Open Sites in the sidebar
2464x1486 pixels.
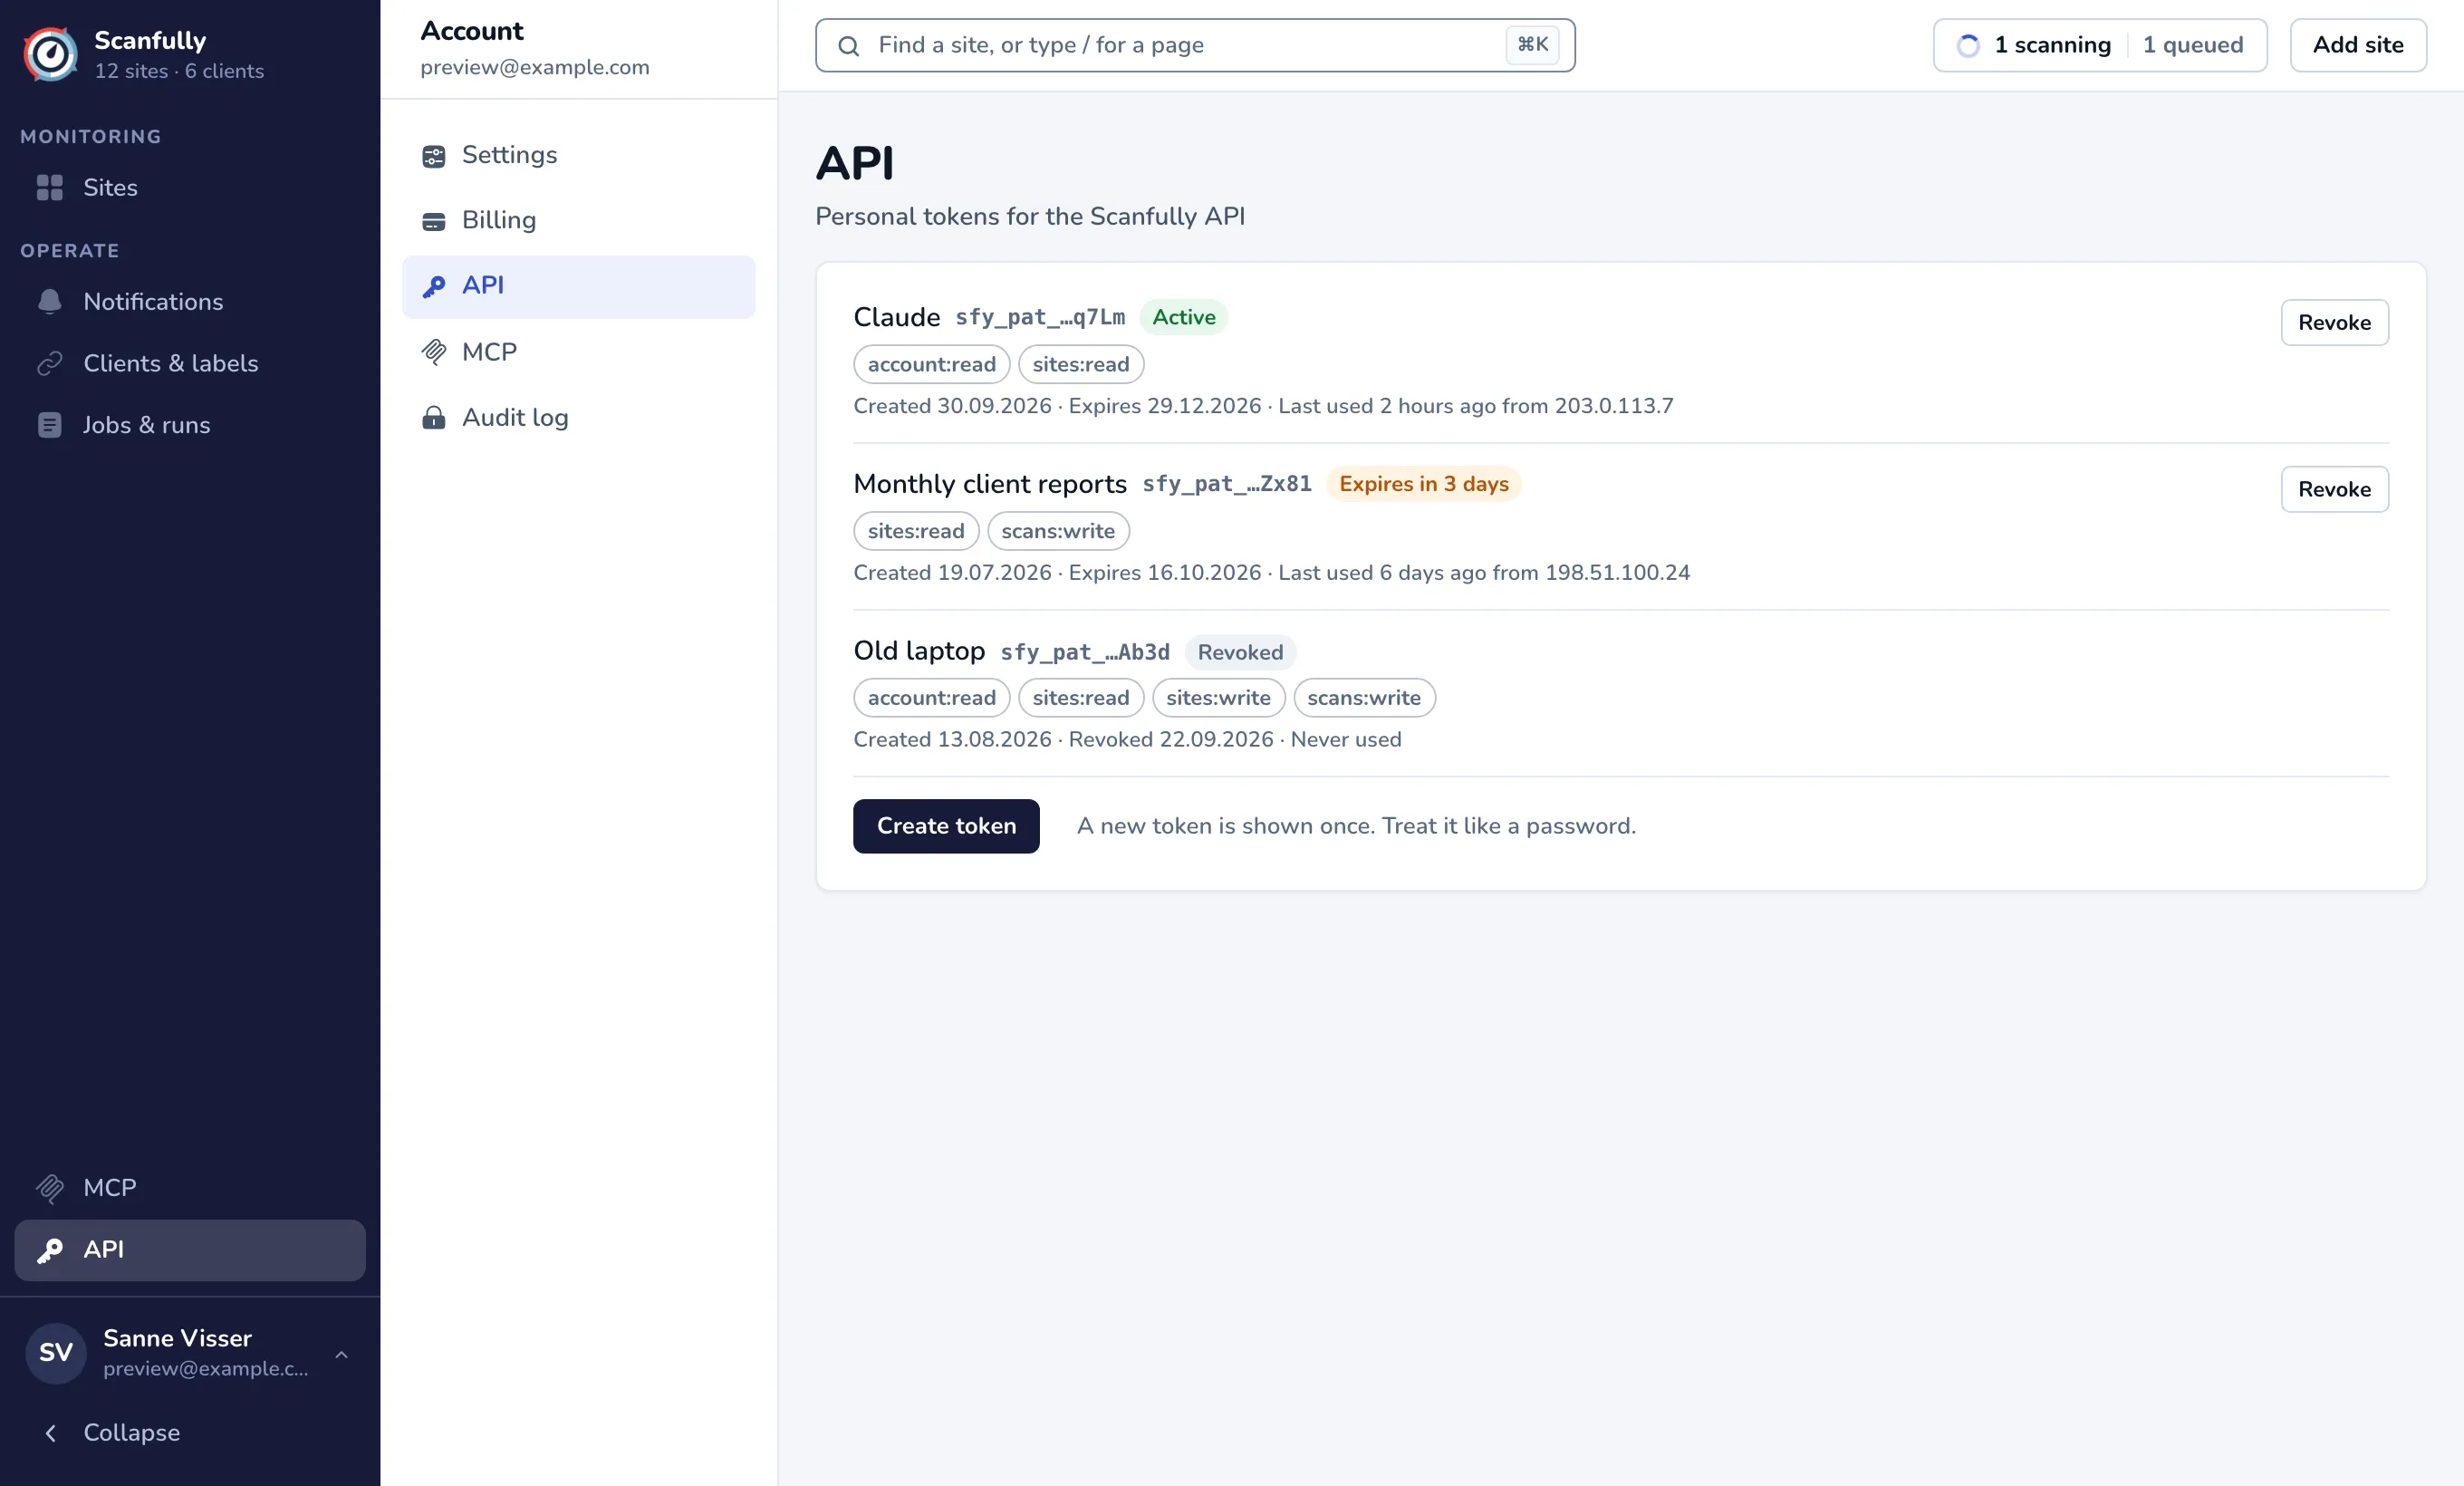coord(190,188)
